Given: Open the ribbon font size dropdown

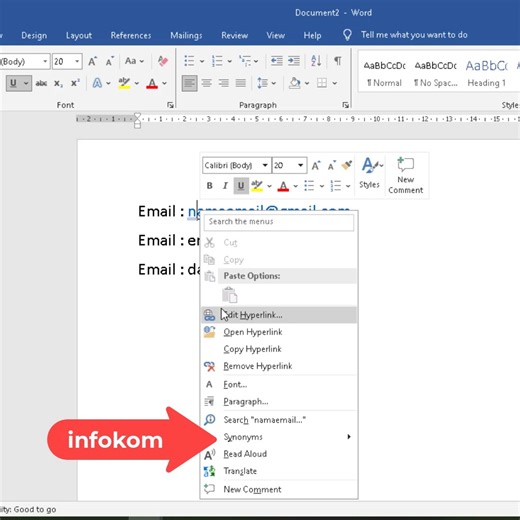Looking at the screenshot, I should [77, 61].
